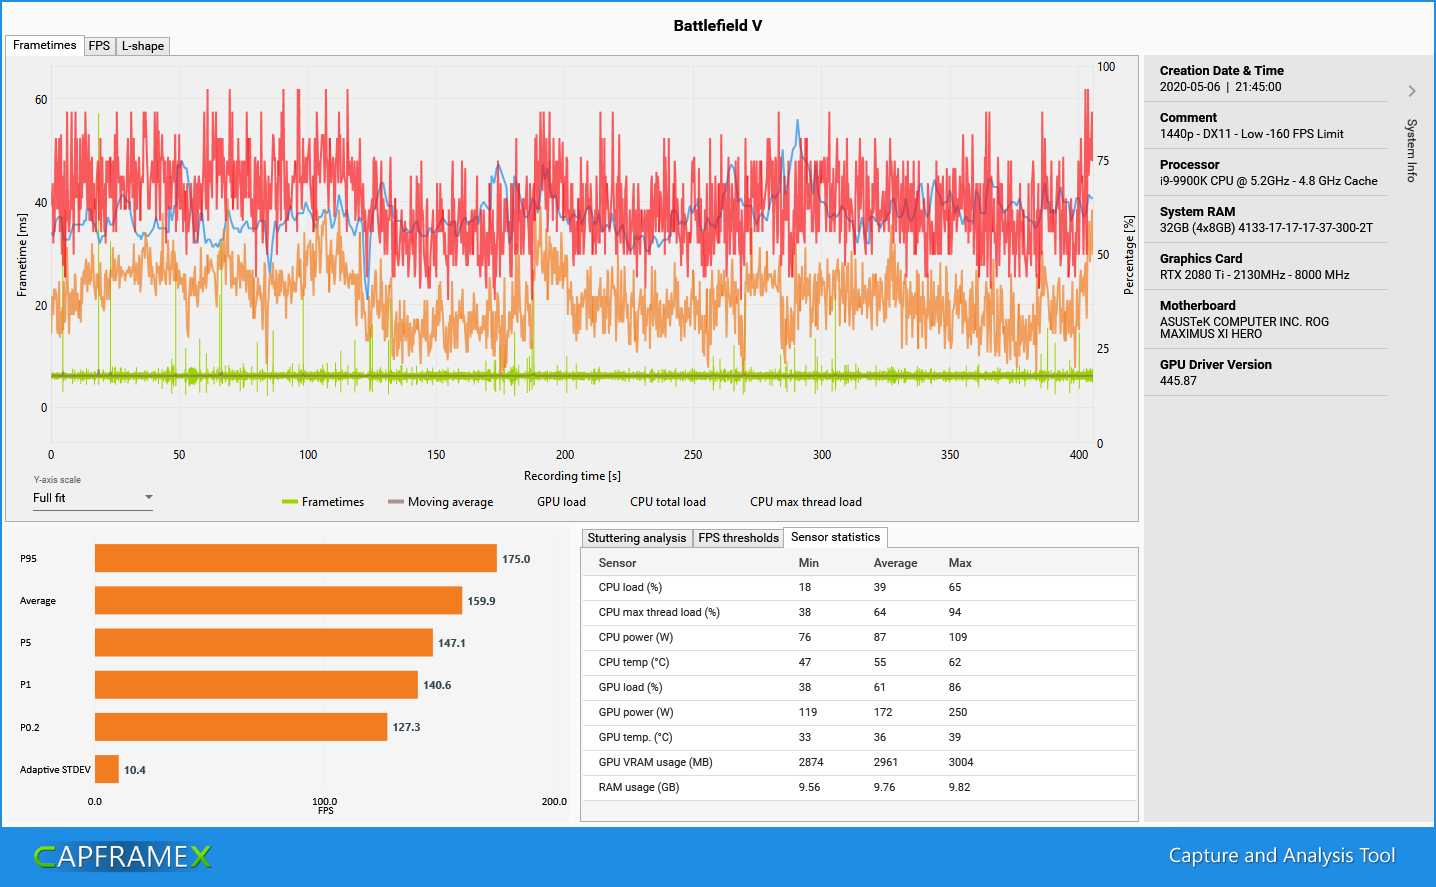Click the comment text 1440p - DX11
The height and width of the screenshot is (887, 1436).
[x=1251, y=134]
